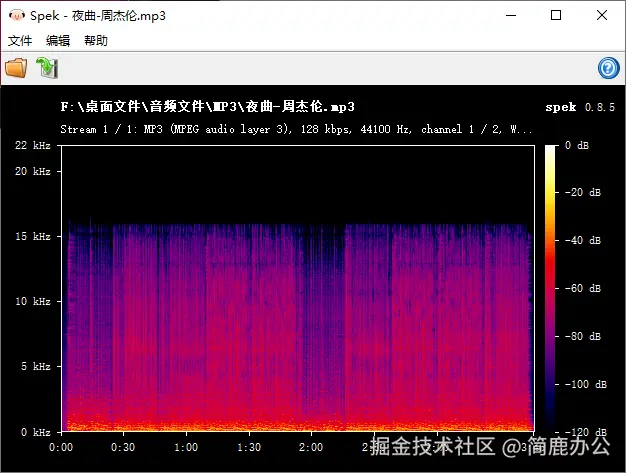Open the 帮助 menu
The width and height of the screenshot is (626, 473).
coord(96,40)
